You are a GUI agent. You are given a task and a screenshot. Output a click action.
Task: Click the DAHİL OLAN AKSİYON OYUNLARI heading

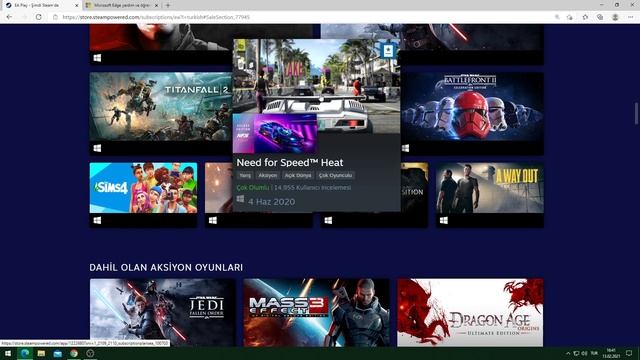(x=166, y=267)
